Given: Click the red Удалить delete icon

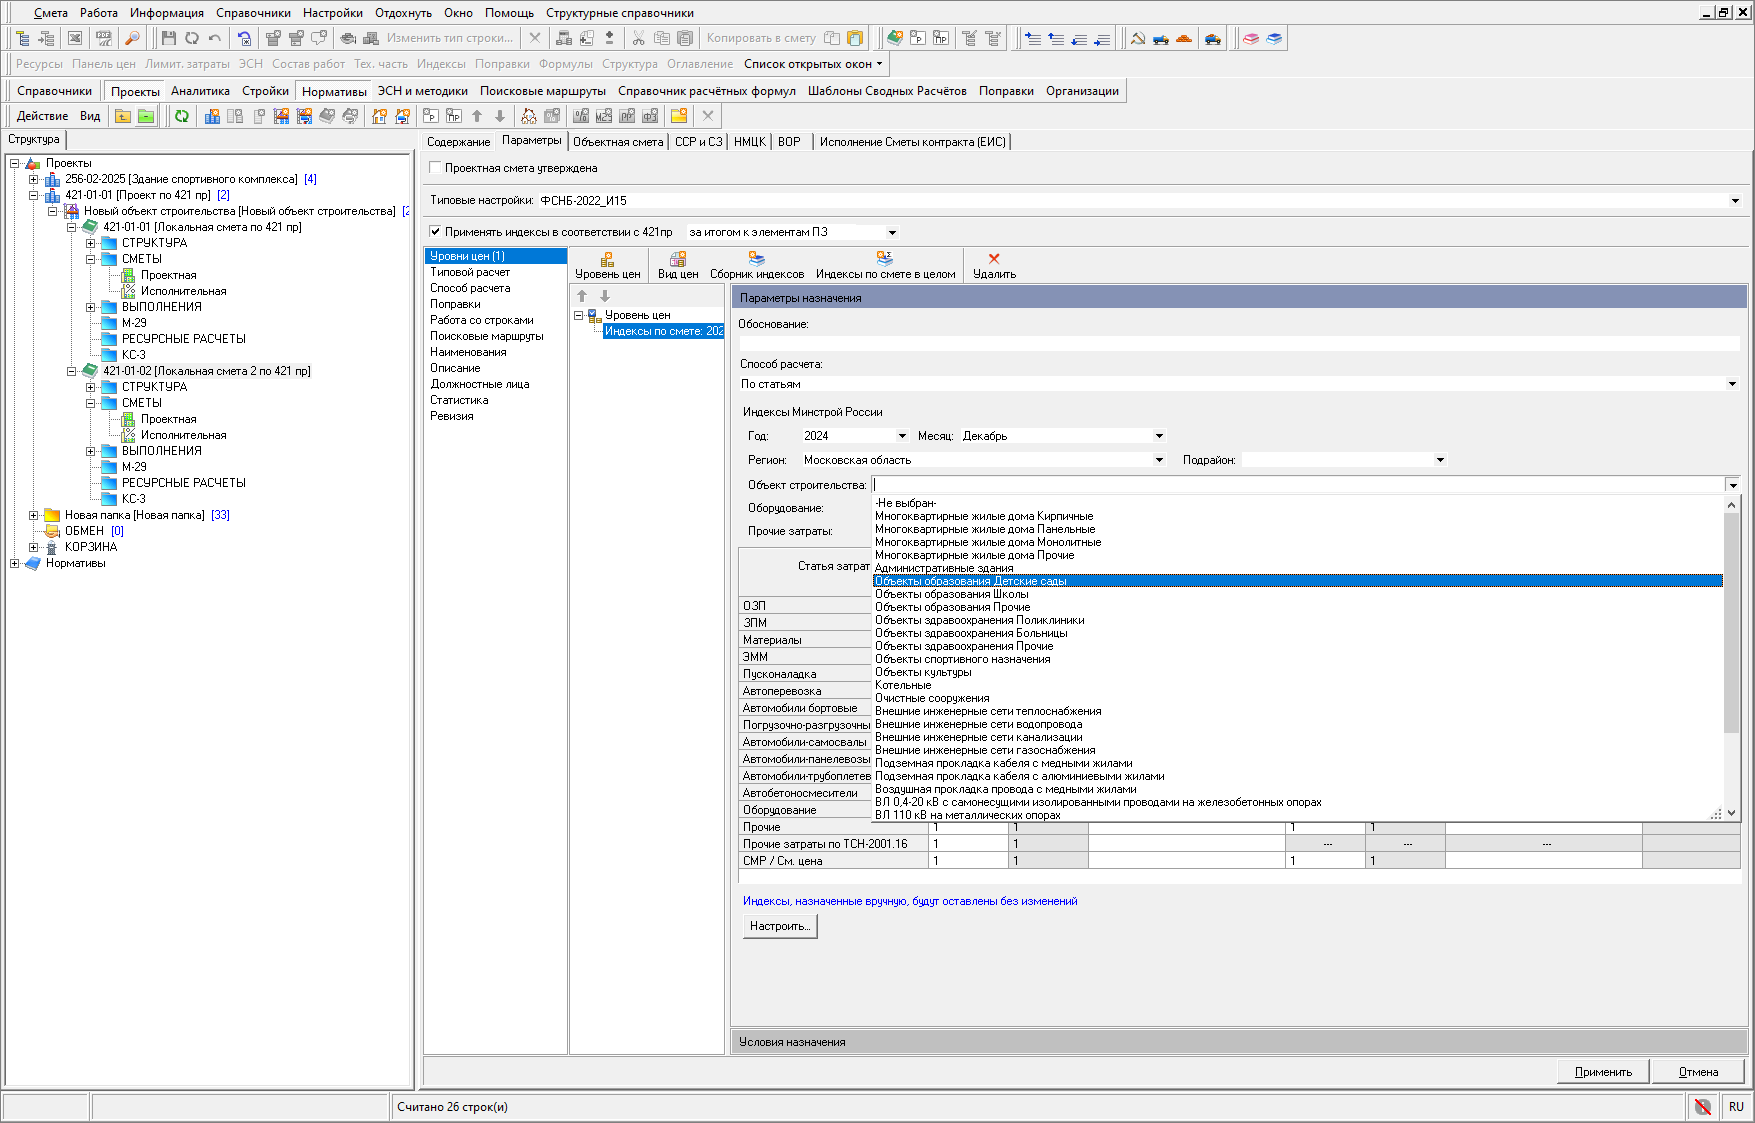Looking at the screenshot, I should click(993, 265).
